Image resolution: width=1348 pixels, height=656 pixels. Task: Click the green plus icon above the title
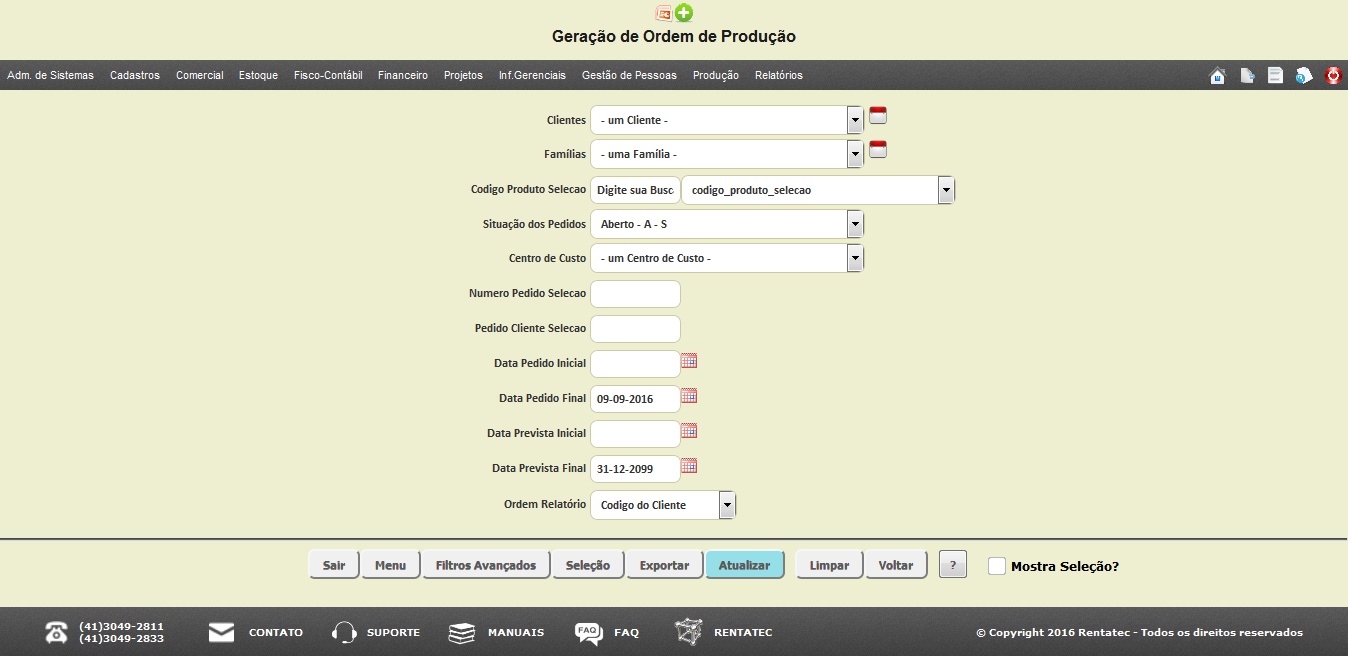684,13
